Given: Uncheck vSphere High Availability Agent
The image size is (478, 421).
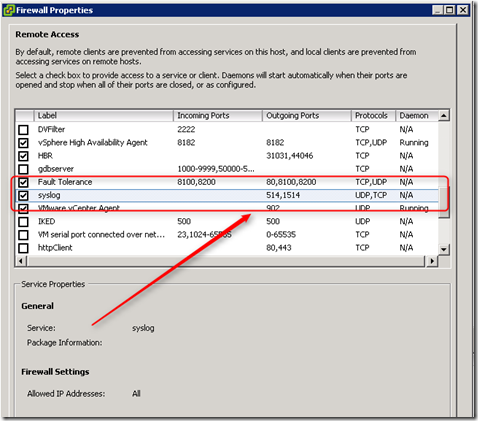Looking at the screenshot, I should [x=23, y=143].
